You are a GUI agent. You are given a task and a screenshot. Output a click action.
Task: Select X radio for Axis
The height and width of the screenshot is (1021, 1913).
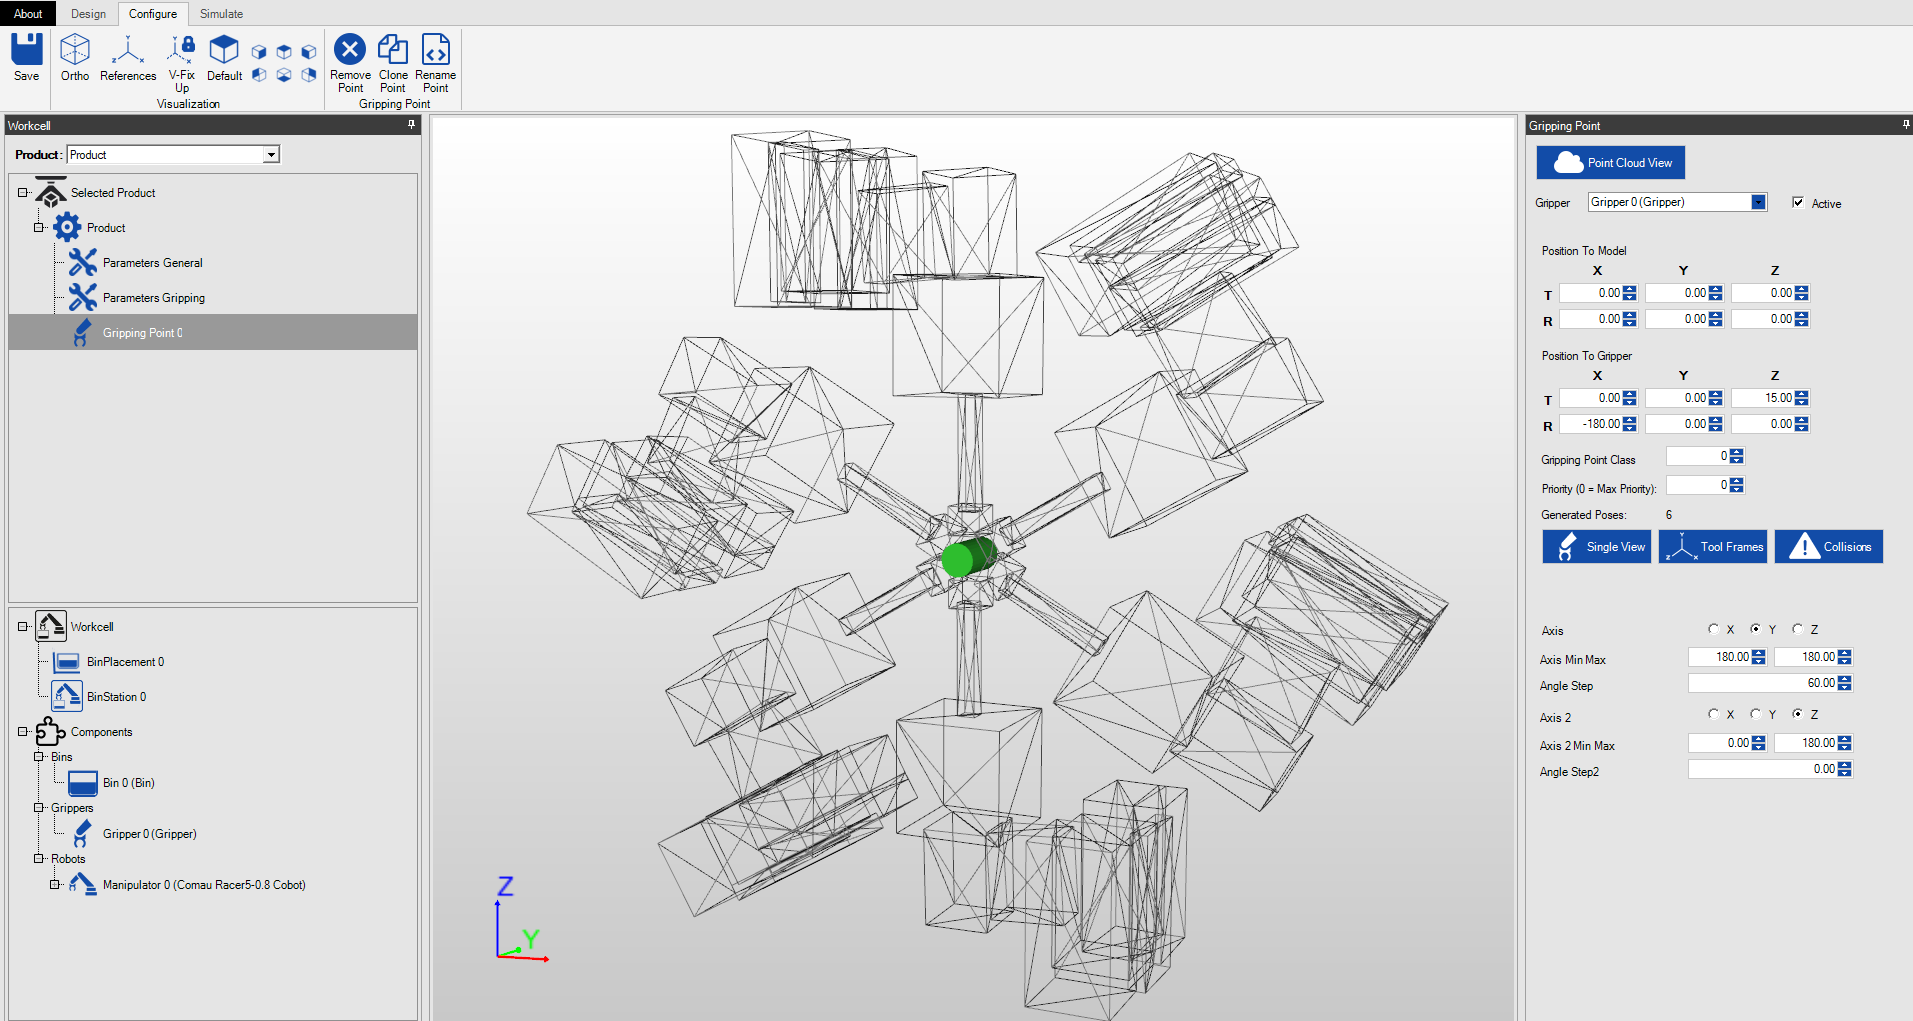[1714, 629]
